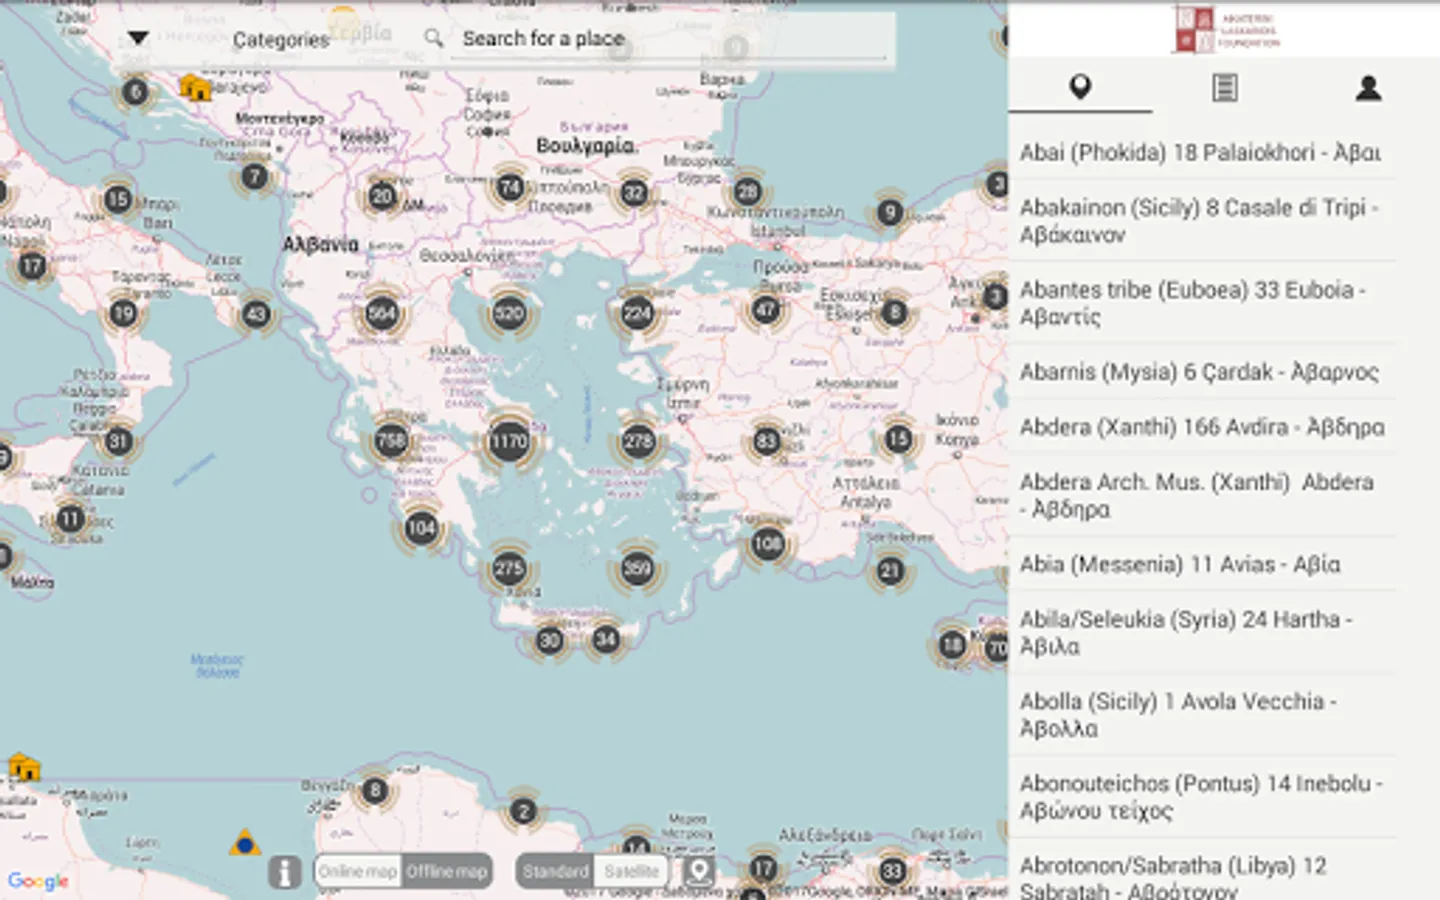This screenshot has width=1440, height=900.
Task: Open the user profile tab
Action: click(1368, 87)
